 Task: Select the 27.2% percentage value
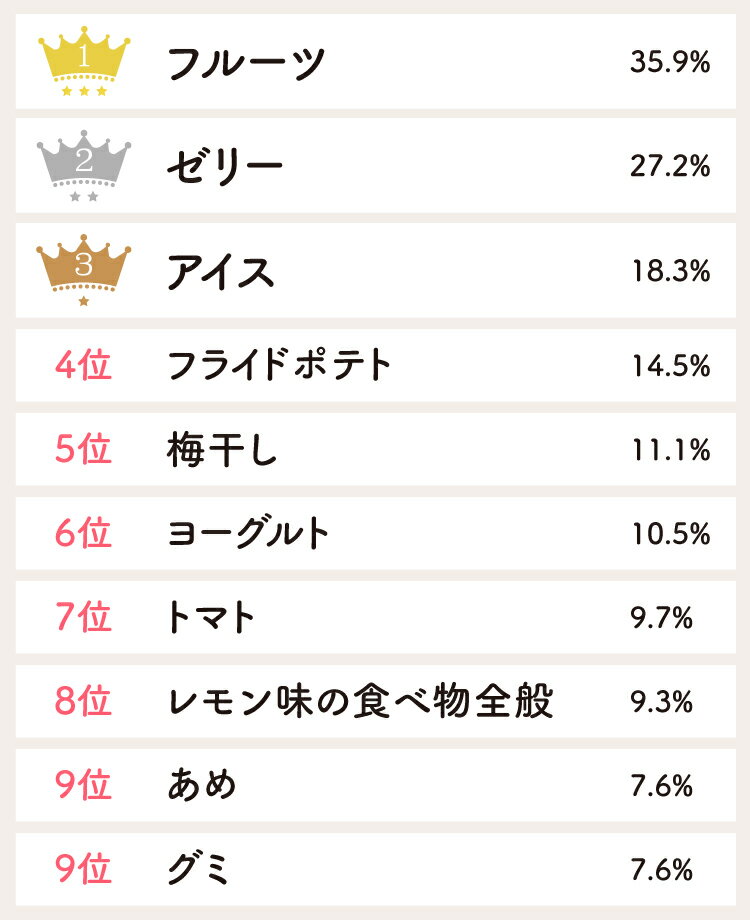(x=669, y=167)
